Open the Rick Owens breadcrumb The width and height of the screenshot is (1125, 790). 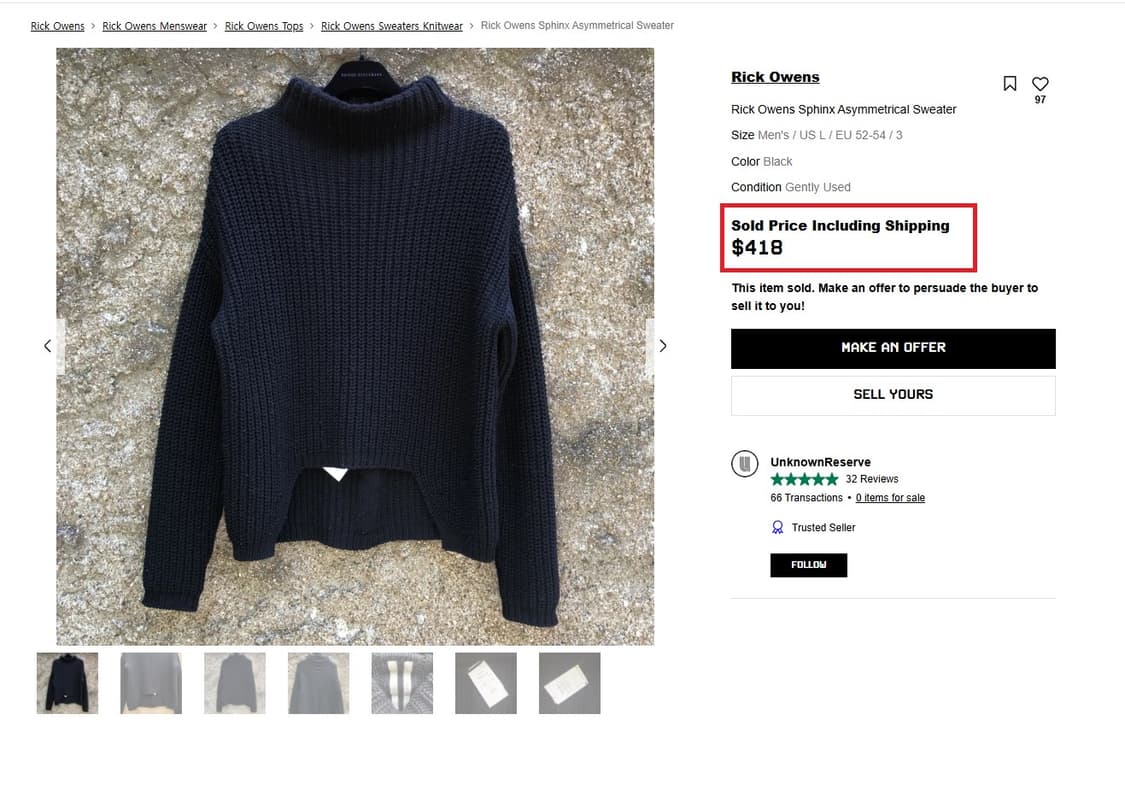click(x=57, y=26)
